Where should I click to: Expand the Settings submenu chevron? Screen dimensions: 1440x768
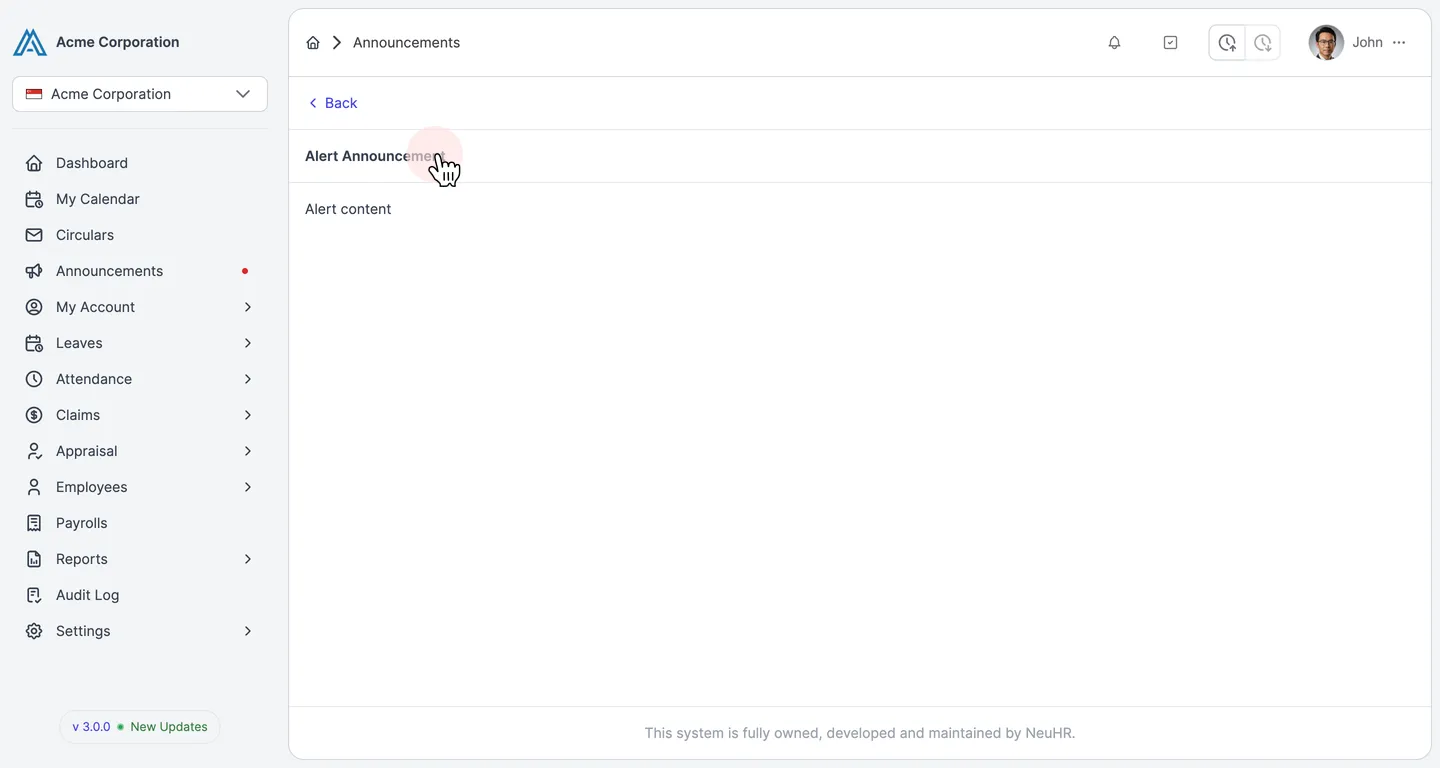point(248,631)
